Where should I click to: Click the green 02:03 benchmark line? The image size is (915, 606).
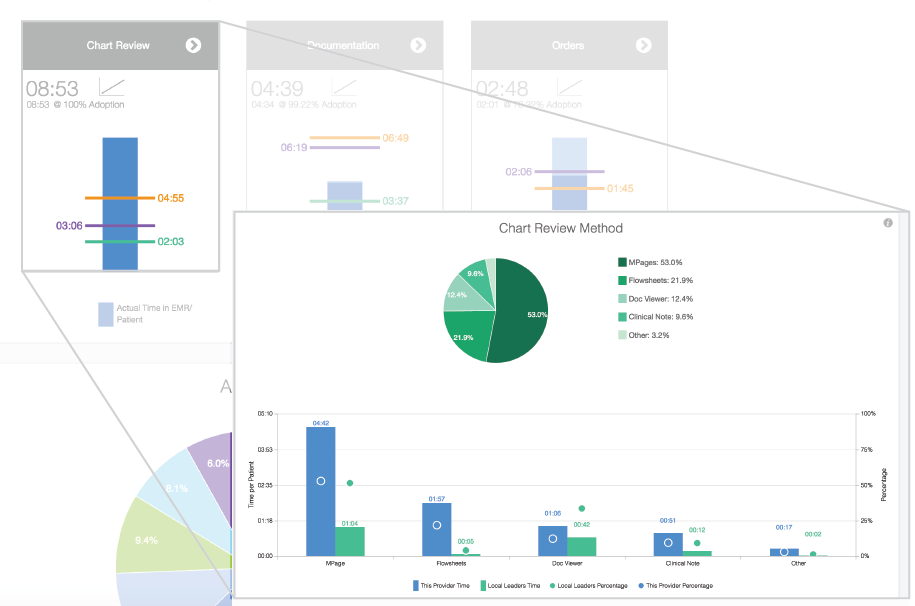120,242
